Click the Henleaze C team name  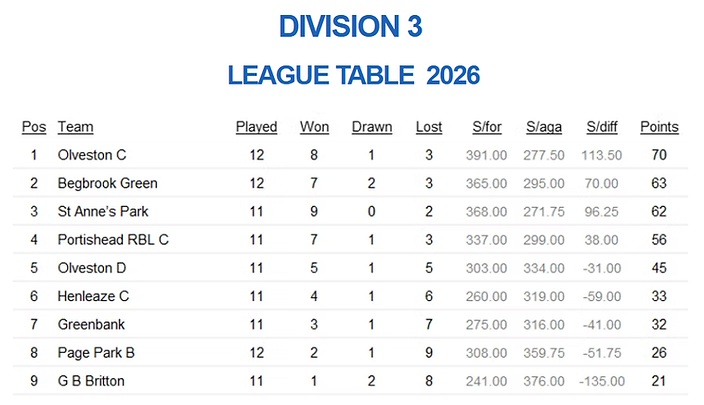point(93,296)
